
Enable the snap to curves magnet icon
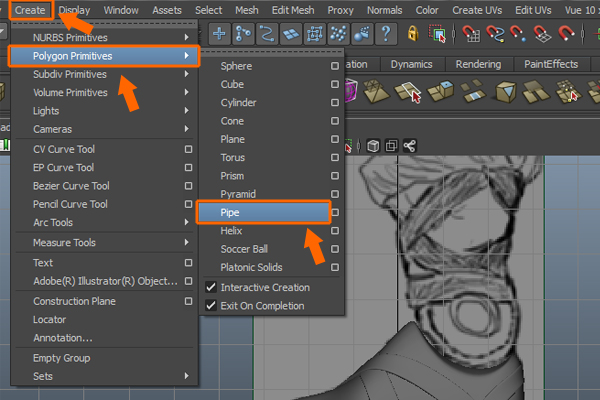493,35
